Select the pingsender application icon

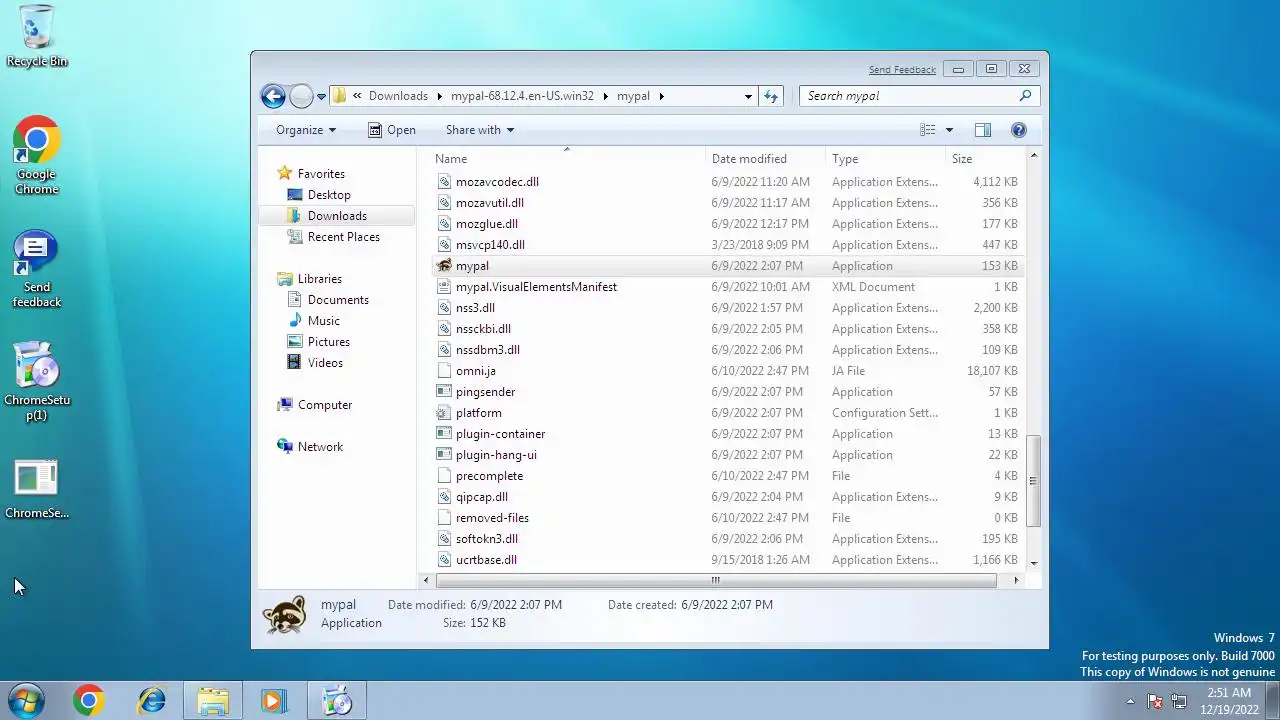coord(445,392)
